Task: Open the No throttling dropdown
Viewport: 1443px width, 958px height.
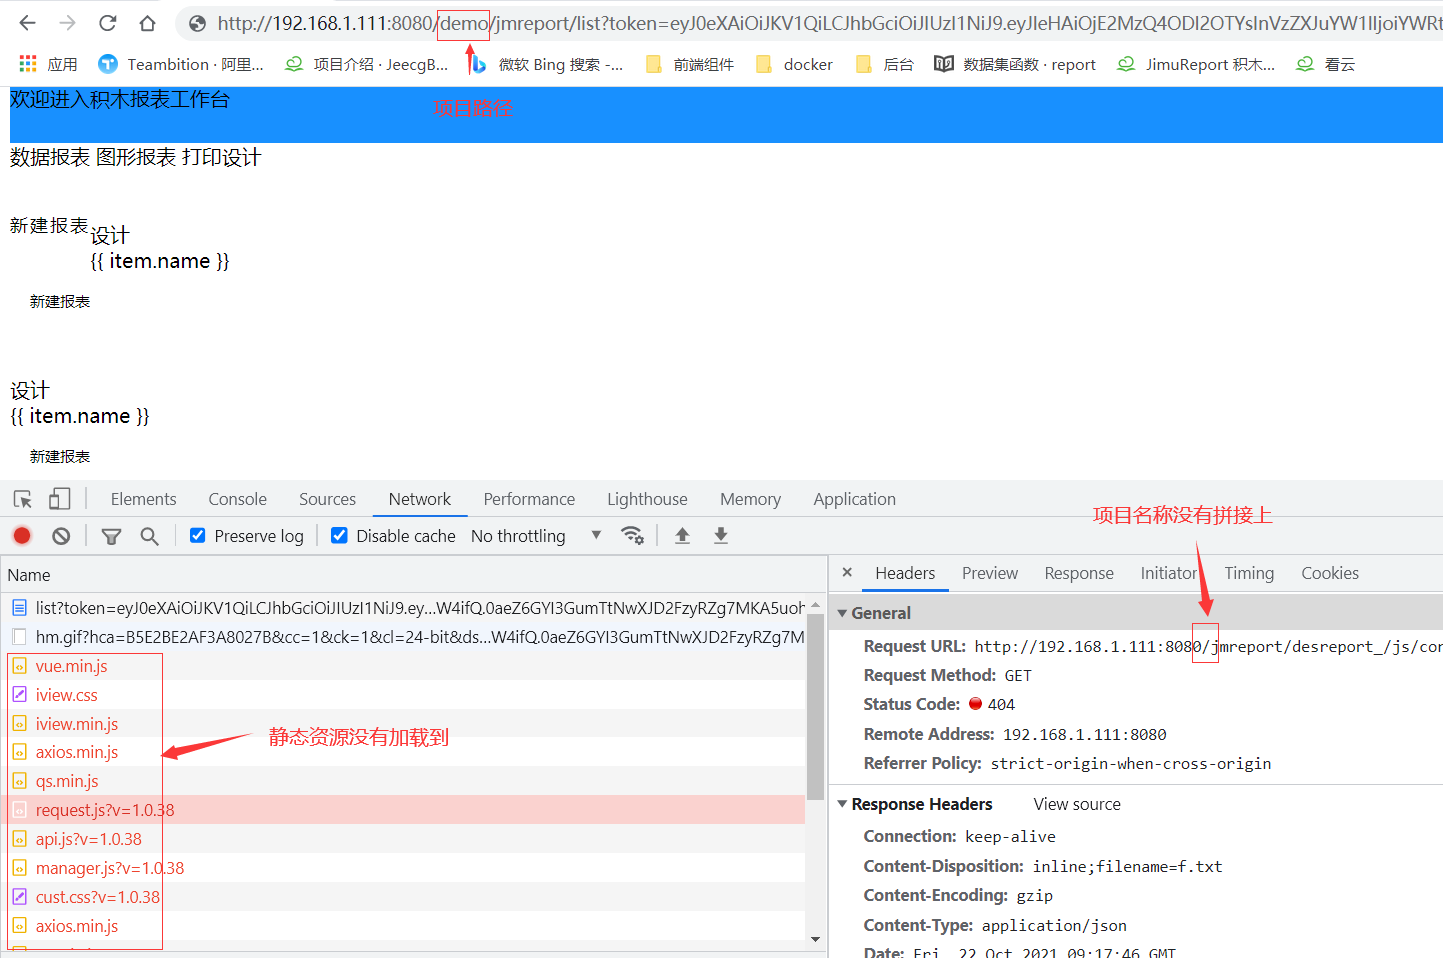Action: (x=536, y=536)
